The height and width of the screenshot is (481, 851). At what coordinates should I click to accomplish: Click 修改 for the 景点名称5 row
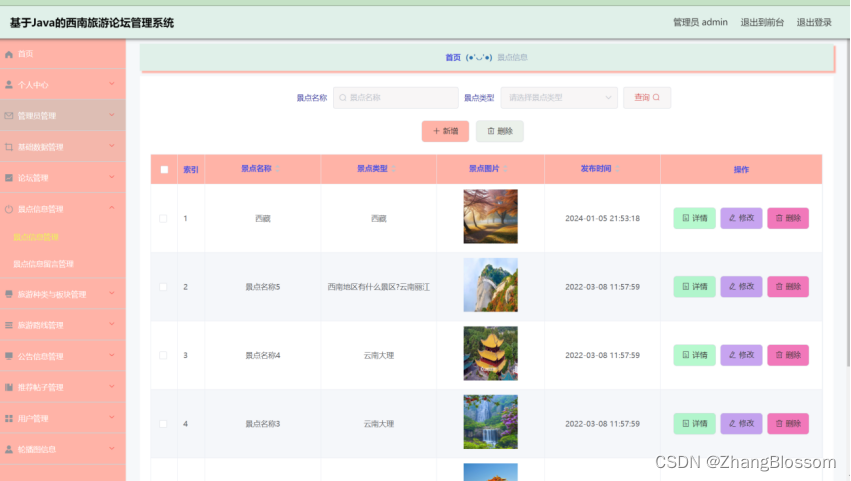click(741, 287)
